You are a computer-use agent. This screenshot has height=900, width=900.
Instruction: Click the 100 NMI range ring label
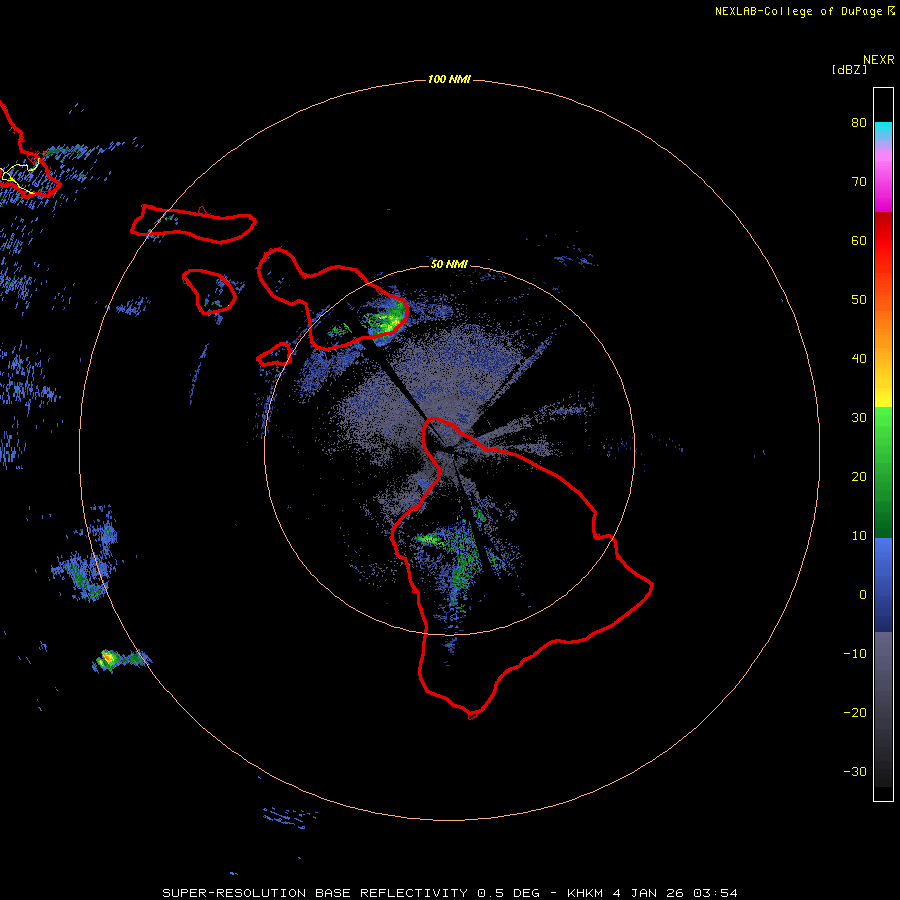coord(449,79)
